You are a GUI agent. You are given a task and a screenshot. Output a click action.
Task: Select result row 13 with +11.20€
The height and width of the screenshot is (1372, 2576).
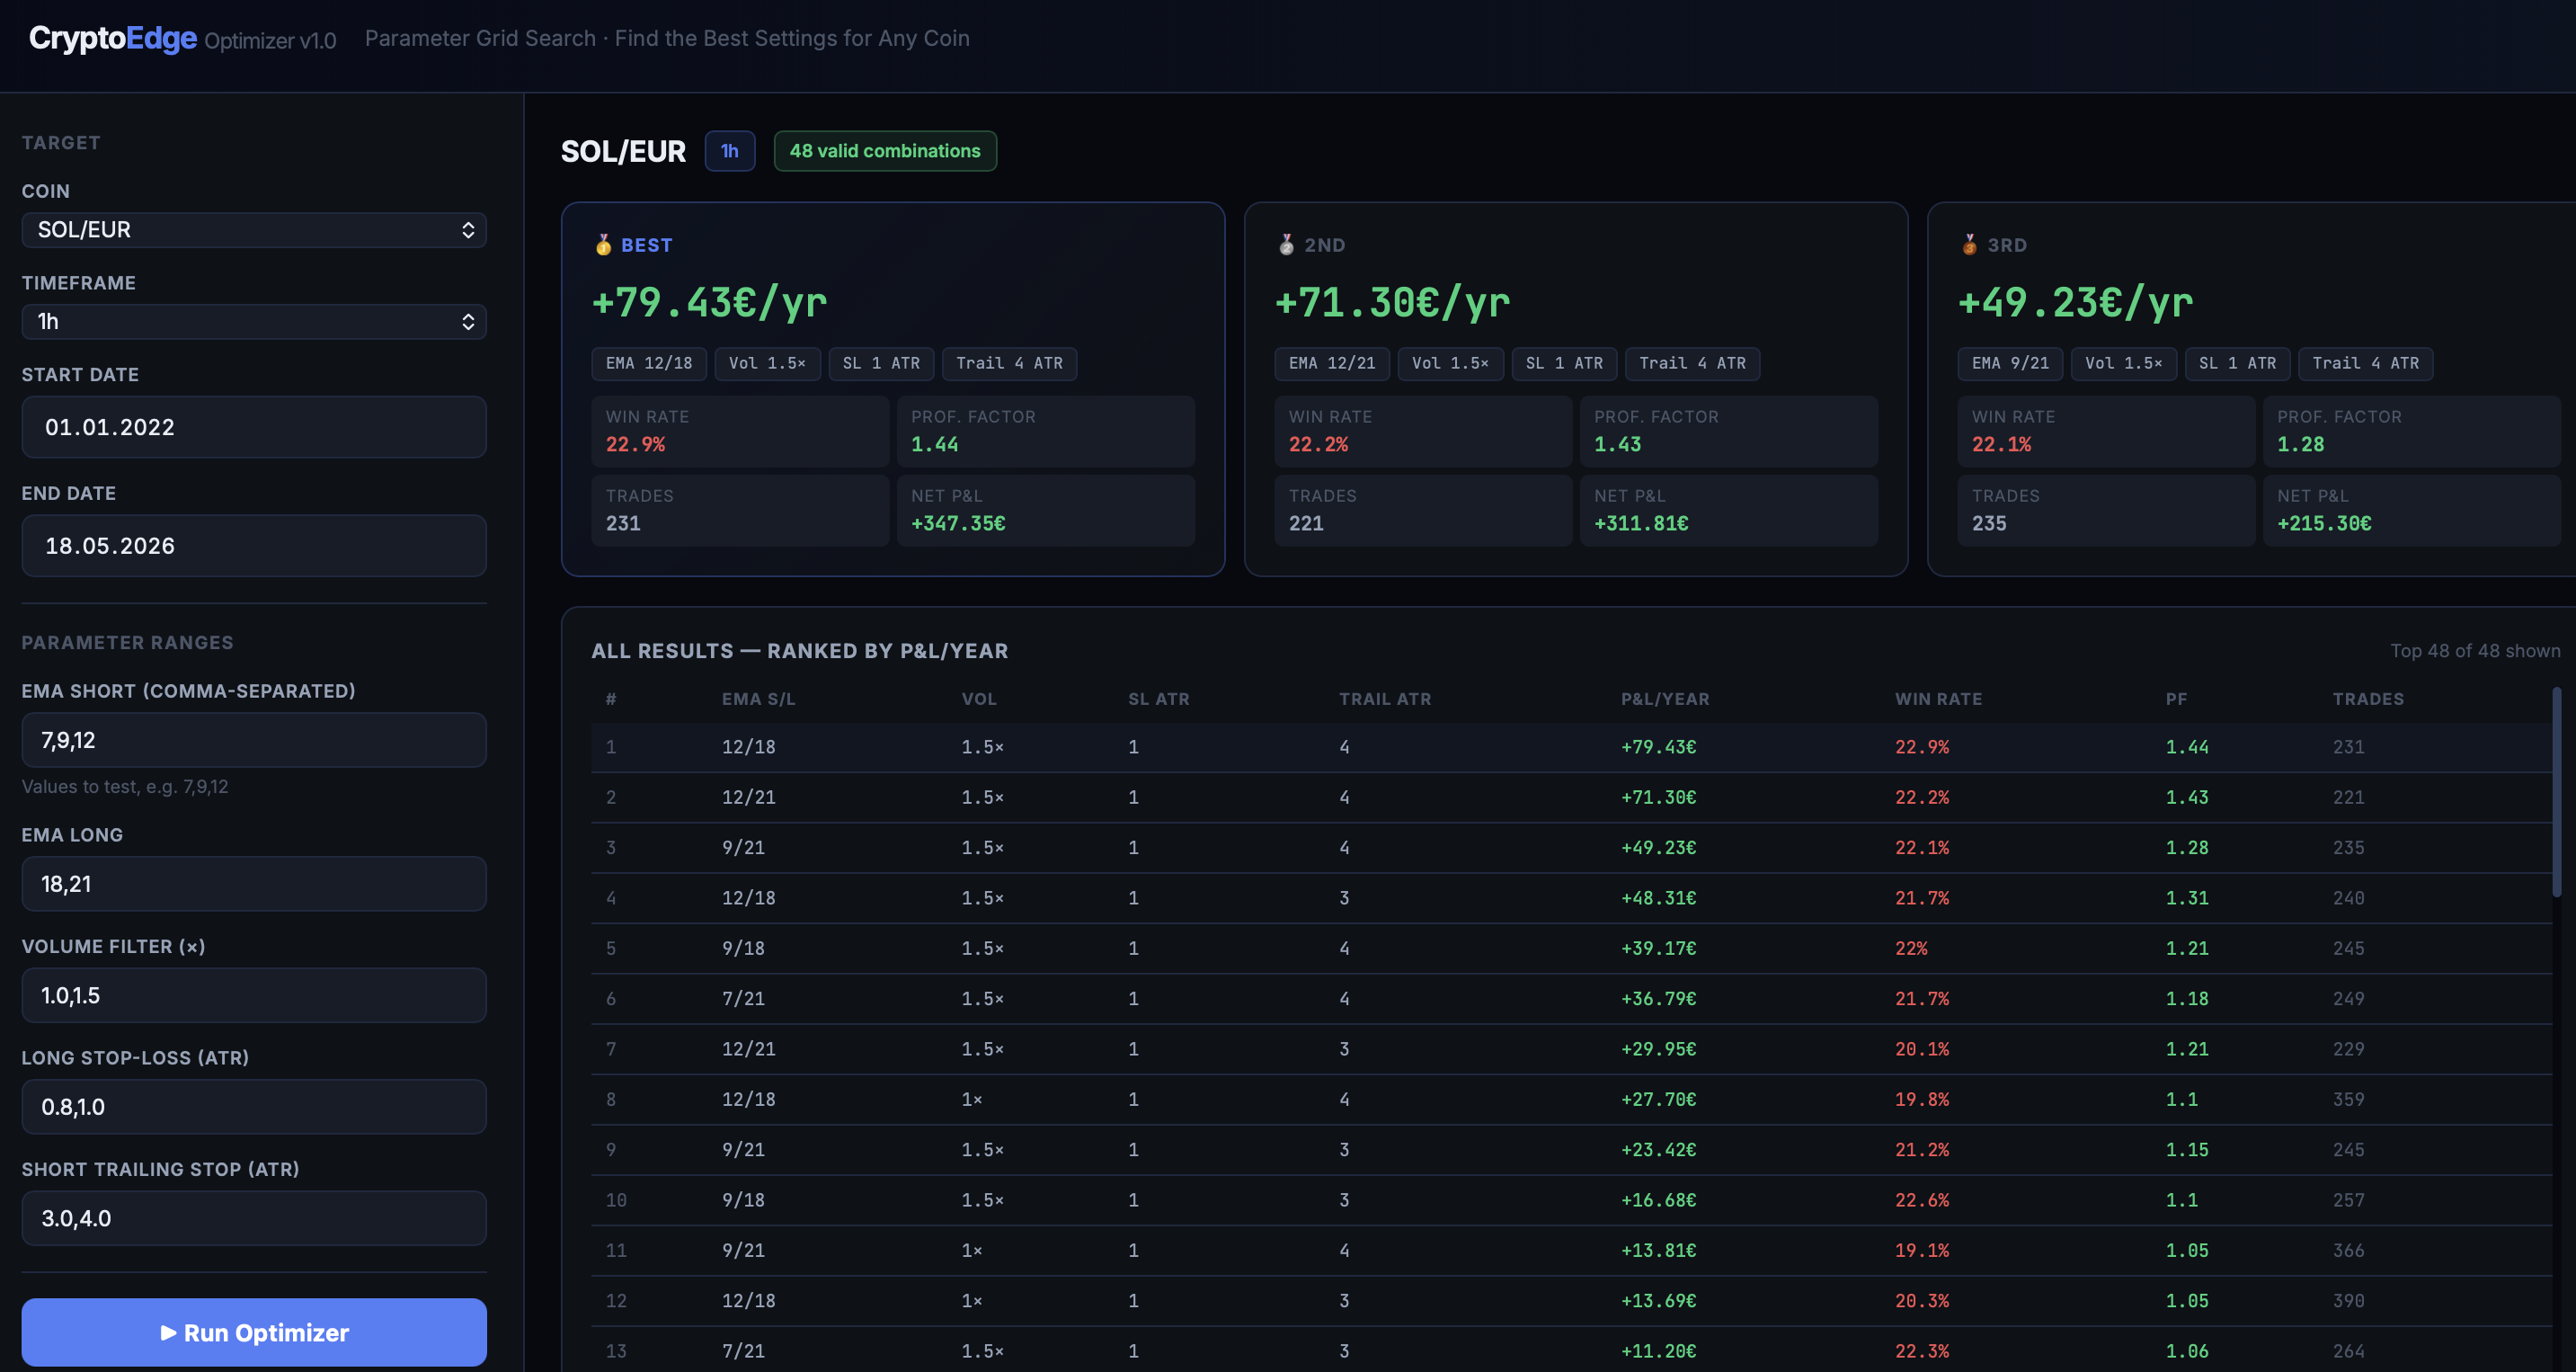[1571, 1351]
